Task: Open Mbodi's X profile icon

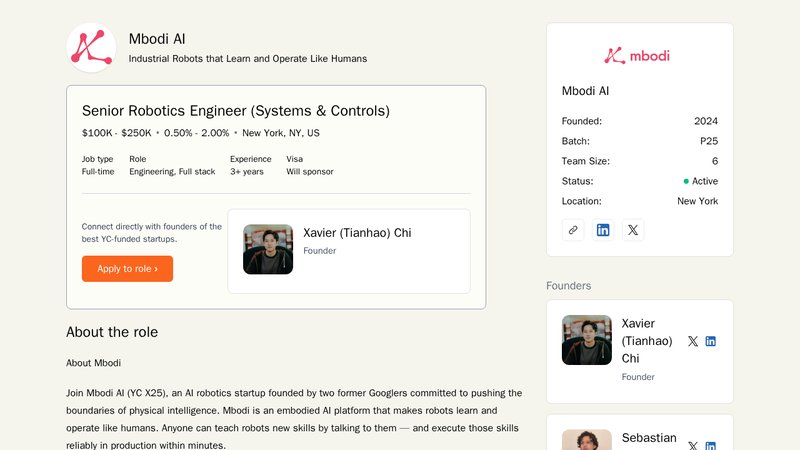Action: [633, 230]
